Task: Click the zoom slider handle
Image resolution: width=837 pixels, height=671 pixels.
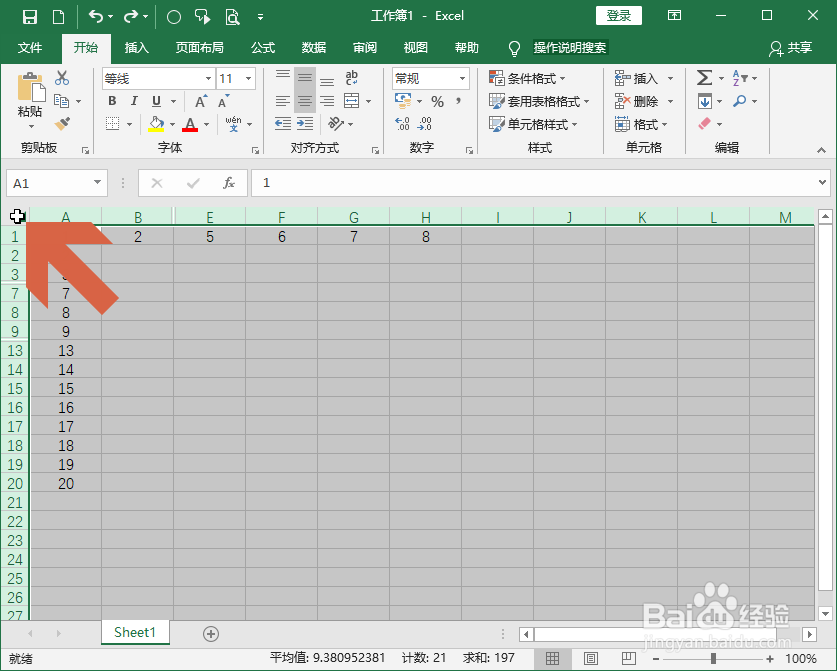Action: 713,658
